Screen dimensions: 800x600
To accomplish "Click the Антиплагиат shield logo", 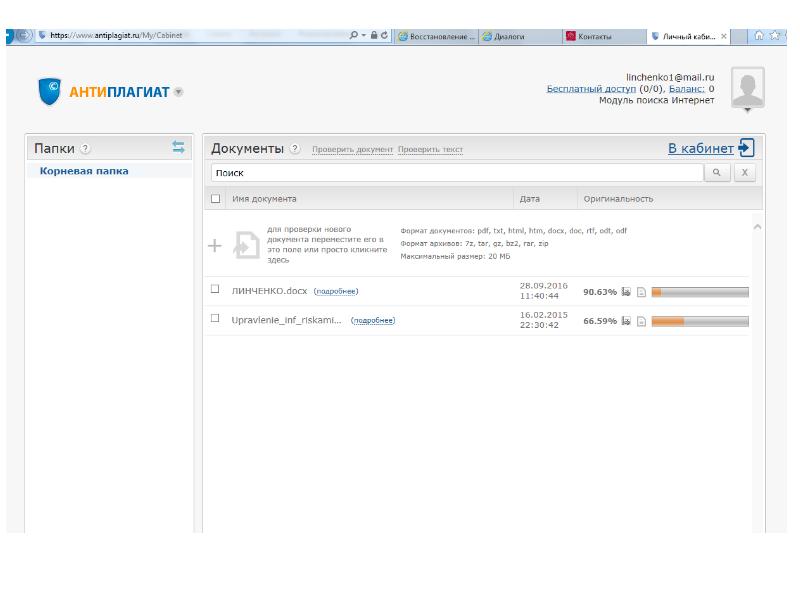I will [x=51, y=92].
